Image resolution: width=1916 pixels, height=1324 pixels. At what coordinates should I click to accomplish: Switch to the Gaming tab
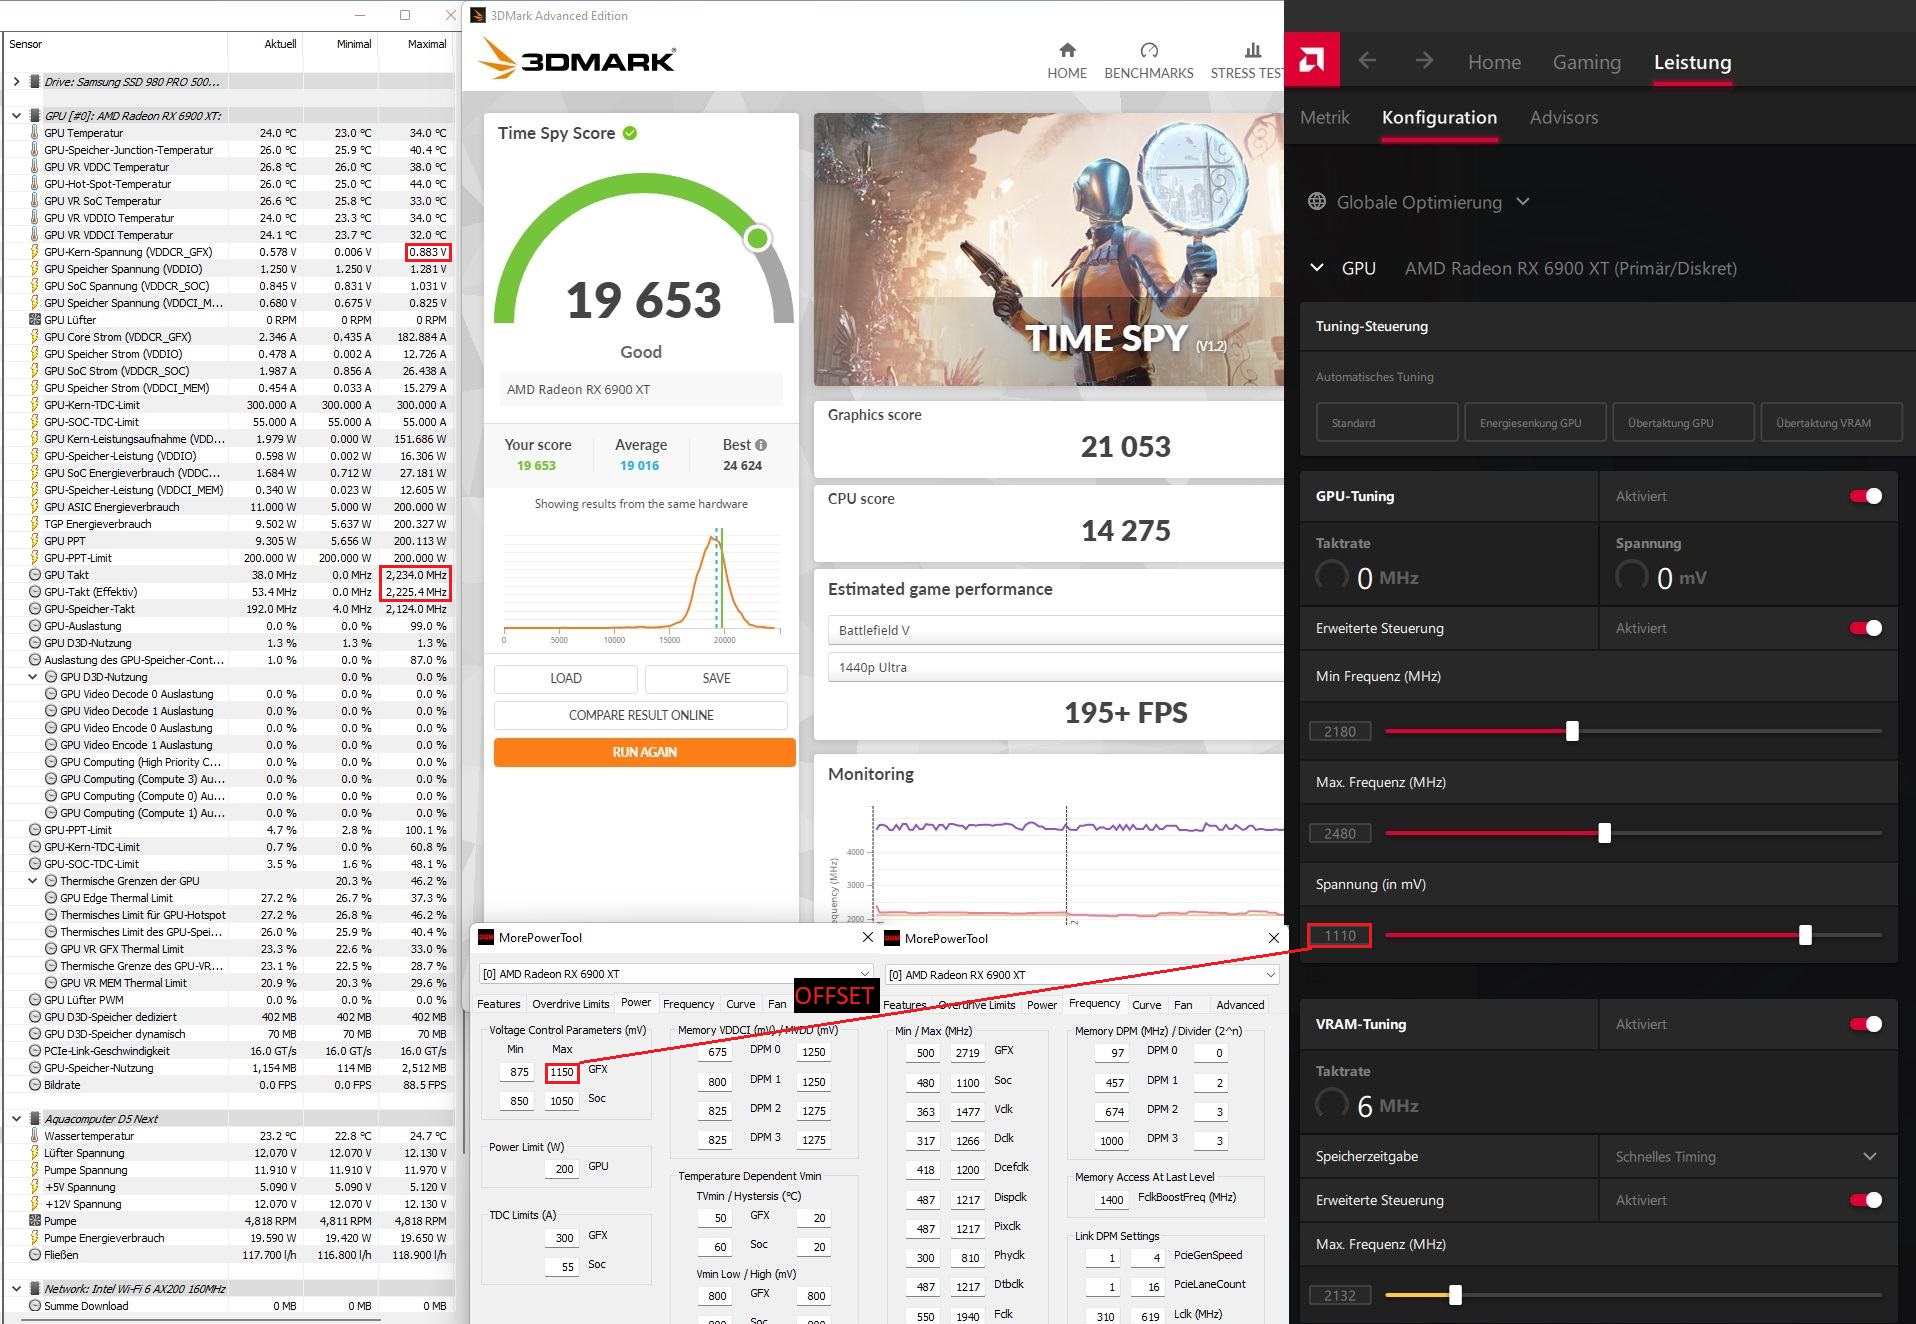[1586, 62]
